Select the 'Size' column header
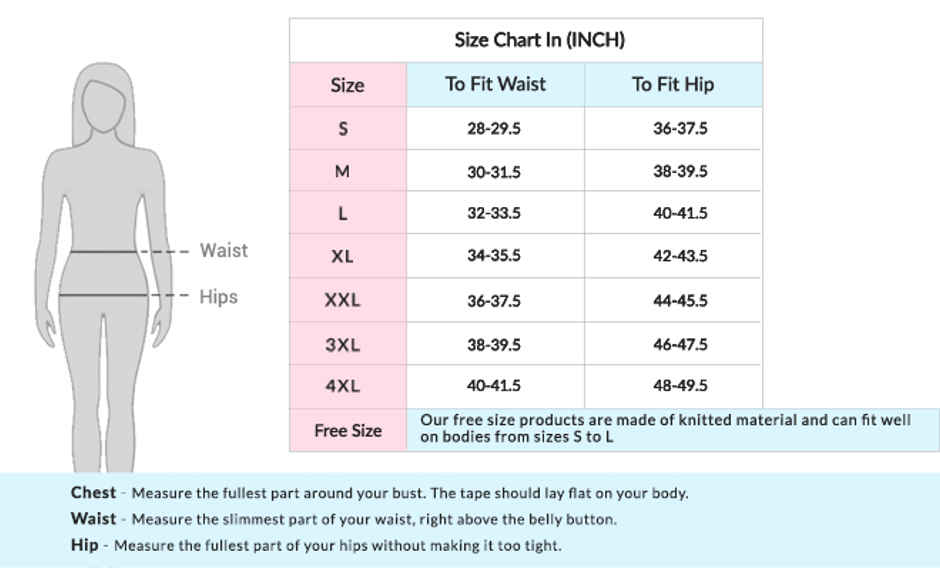This screenshot has width=940, height=583. (x=347, y=85)
